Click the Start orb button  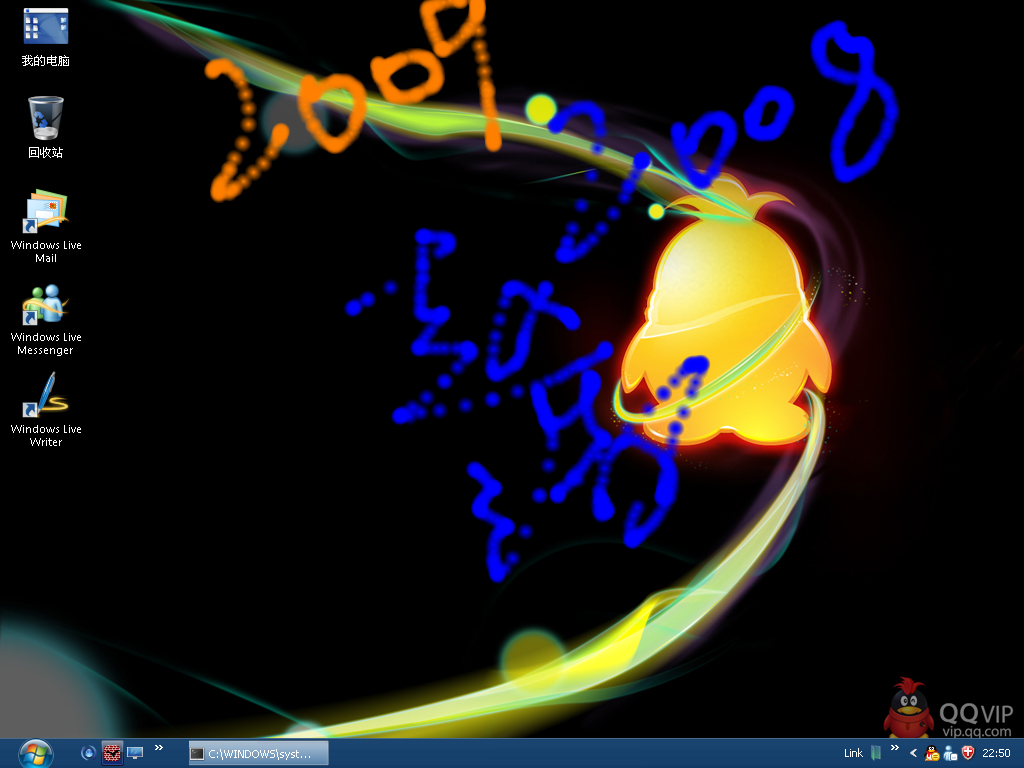pos(35,752)
